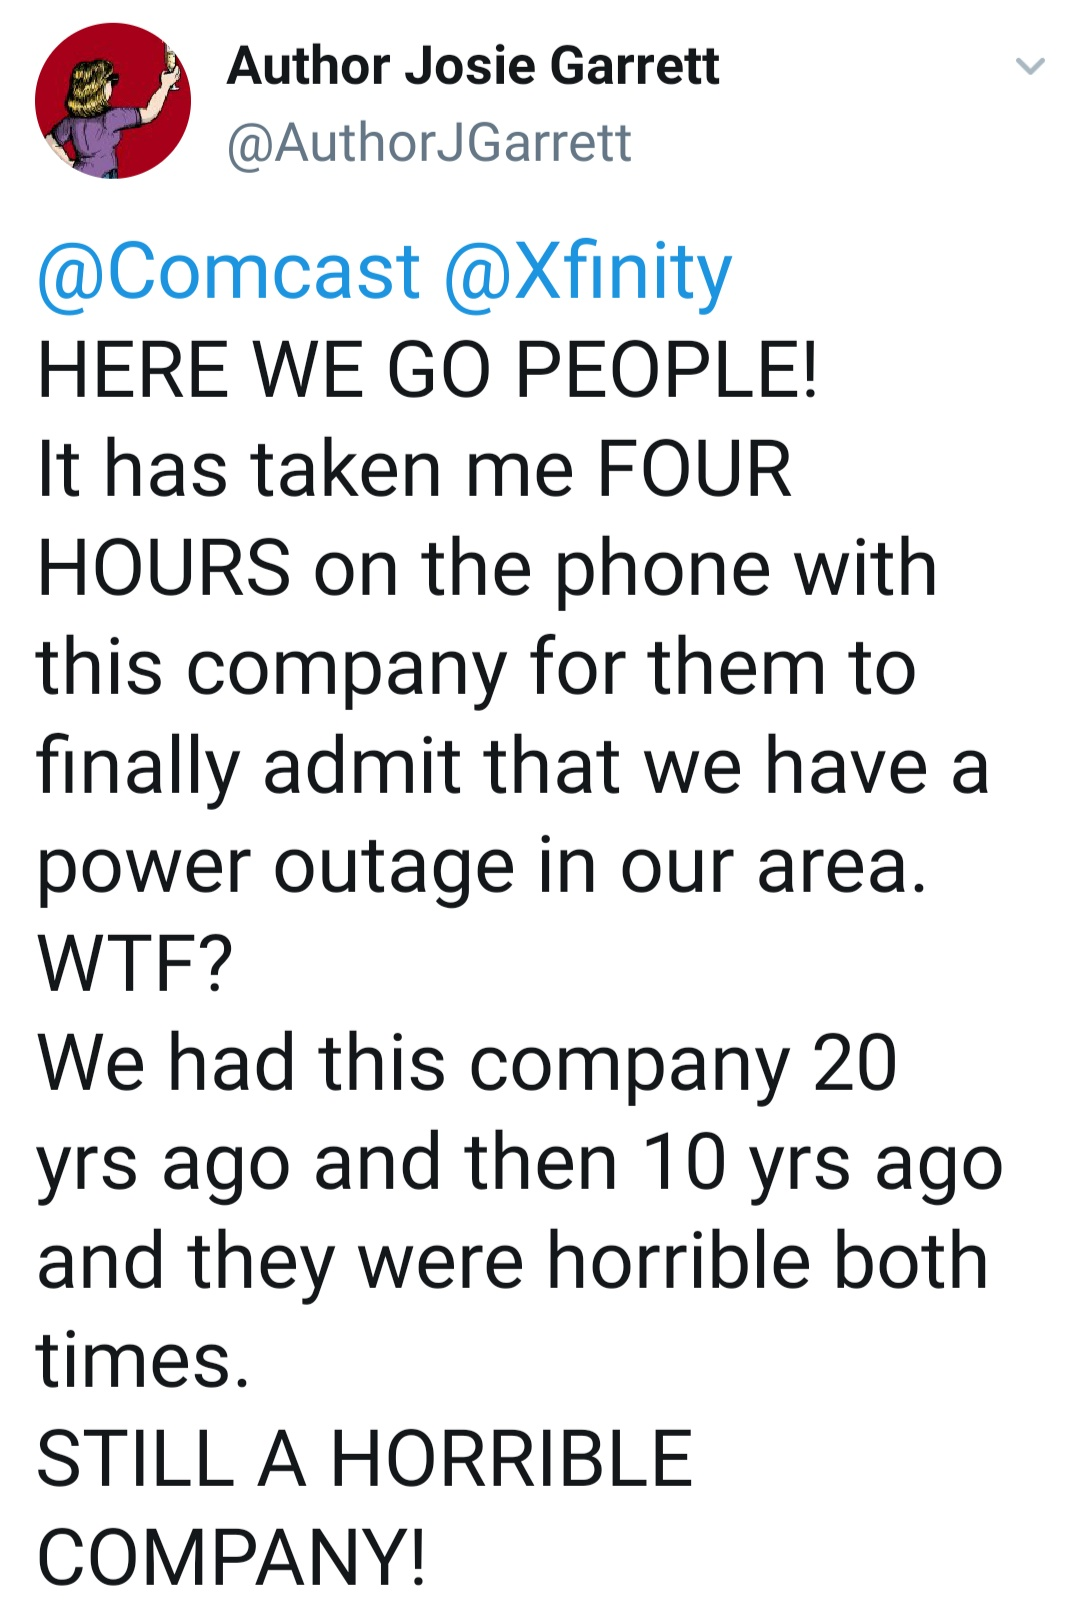Click the Author Josie Garrett display name
Image resolution: width=1072 pixels, height=1617 pixels.
click(x=473, y=66)
